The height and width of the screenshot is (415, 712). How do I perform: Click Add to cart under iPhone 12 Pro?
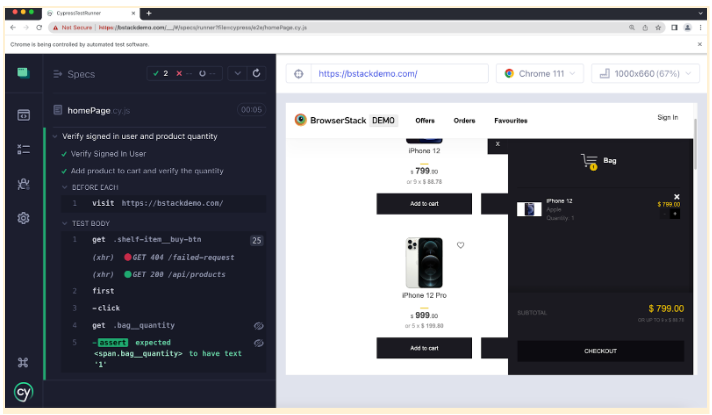tap(424, 348)
